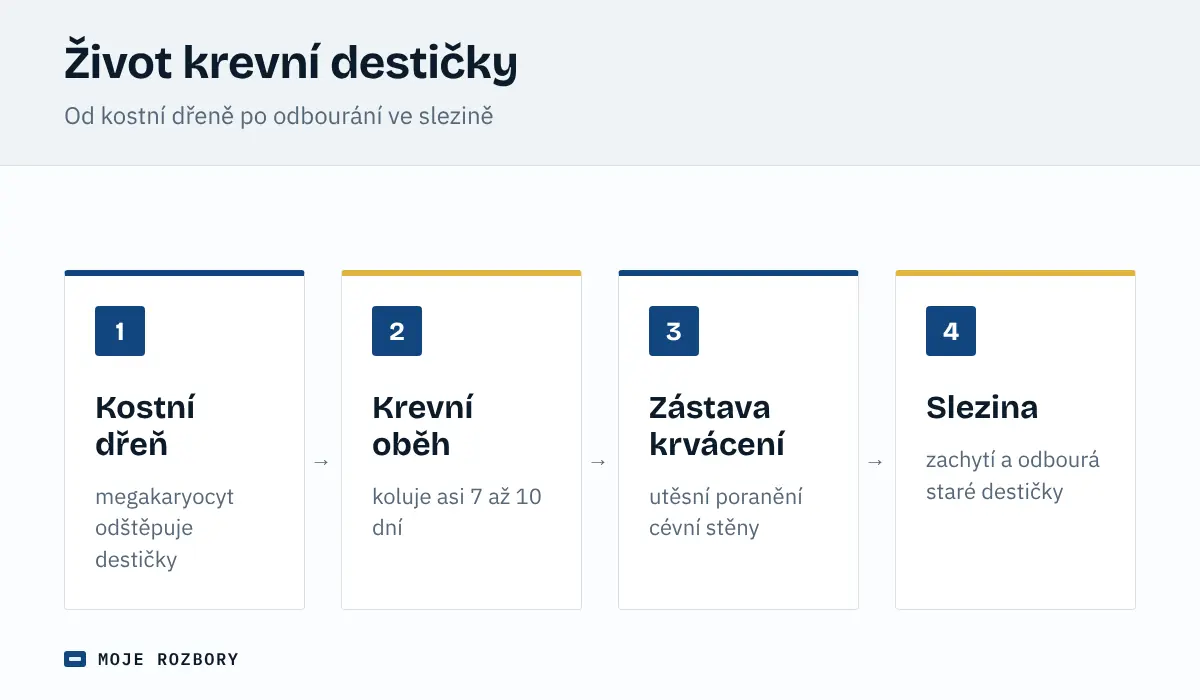
Task: Click text 'koluje asi 7 až 10 dní'
Action: 457,512
